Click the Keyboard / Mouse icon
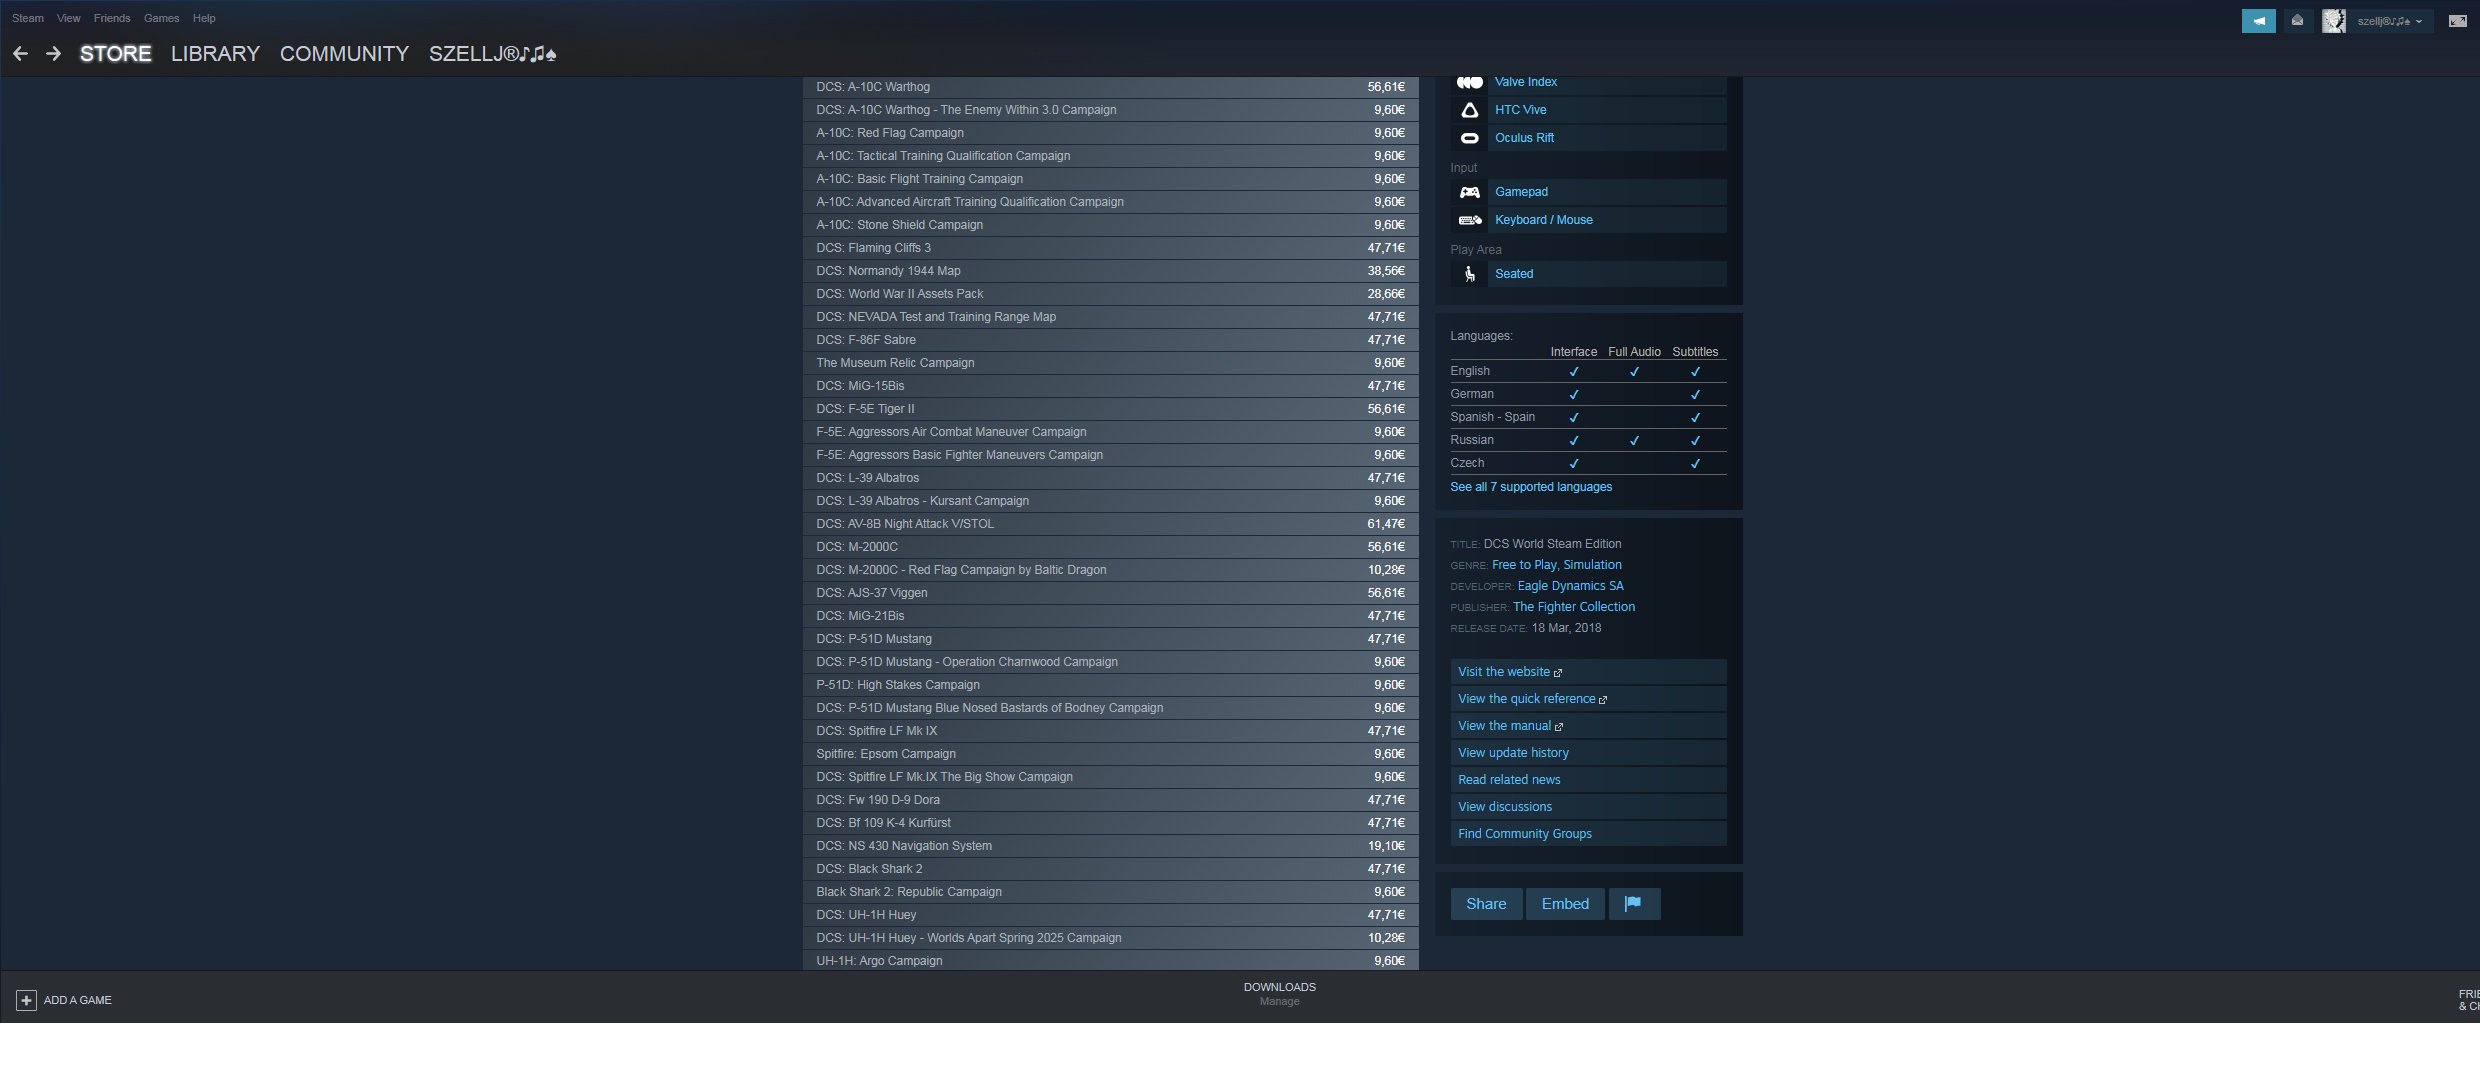Screen dimensions: 2480x1080 pos(1469,220)
